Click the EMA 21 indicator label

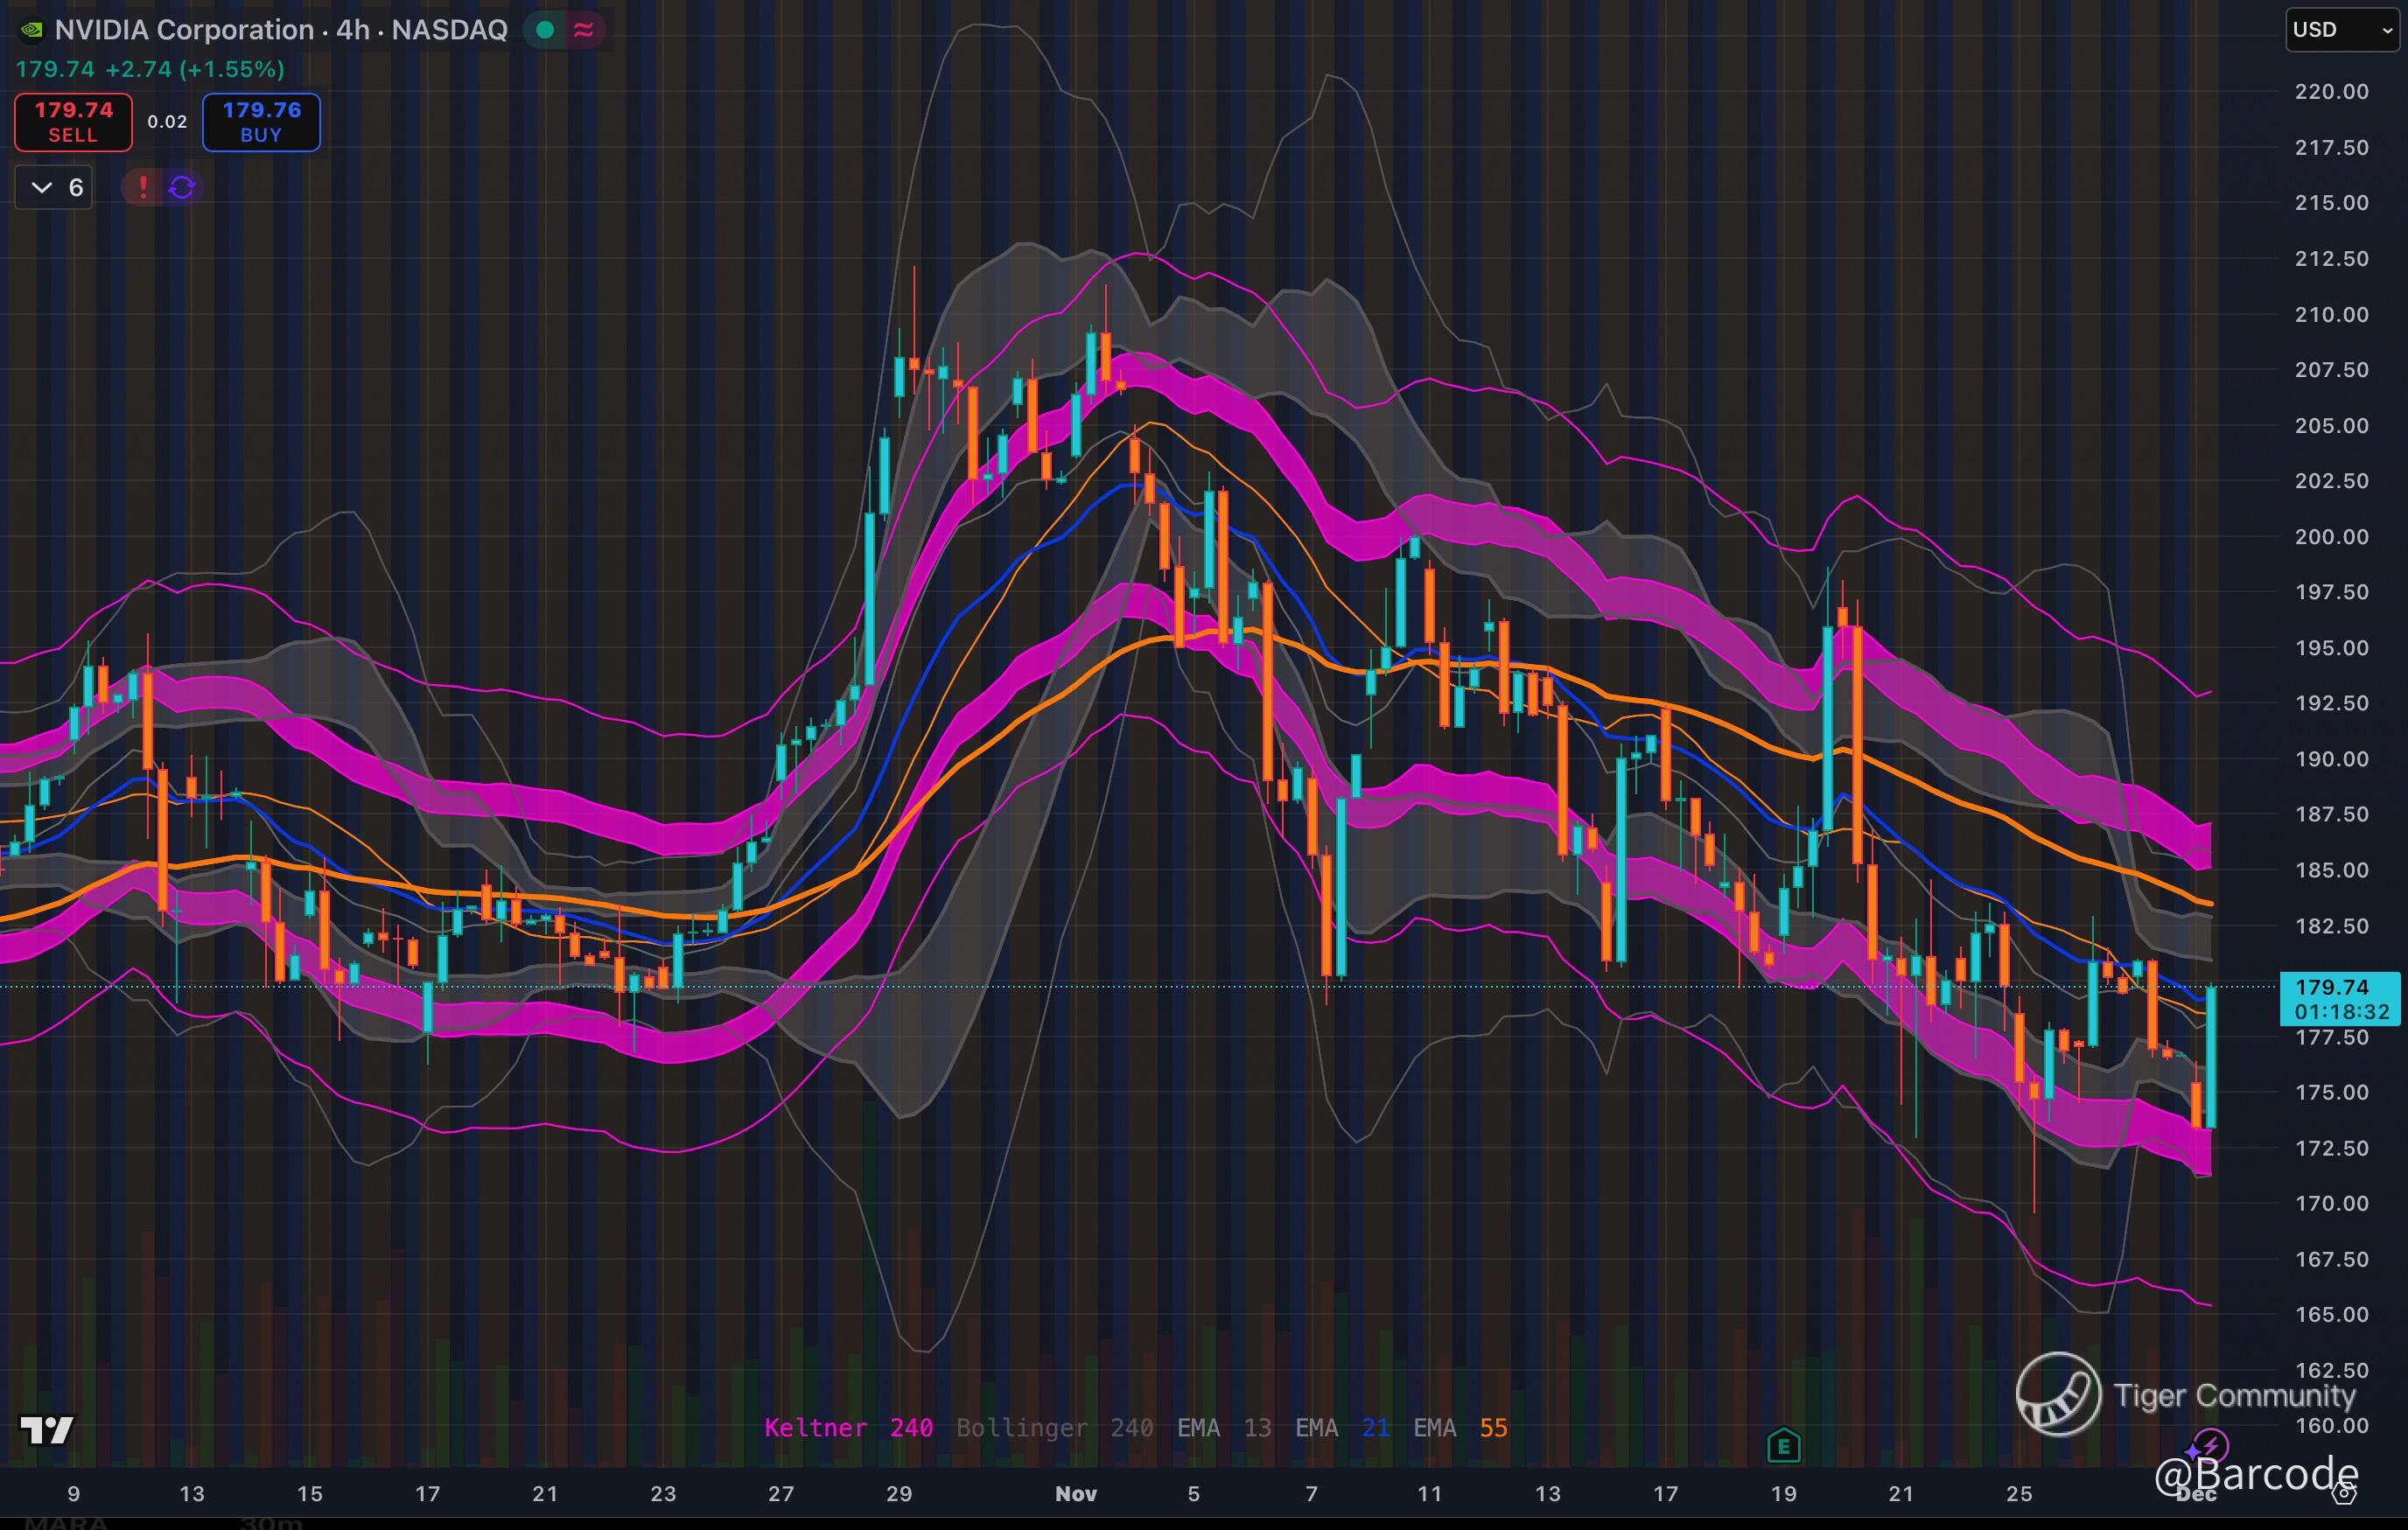coord(1342,1428)
